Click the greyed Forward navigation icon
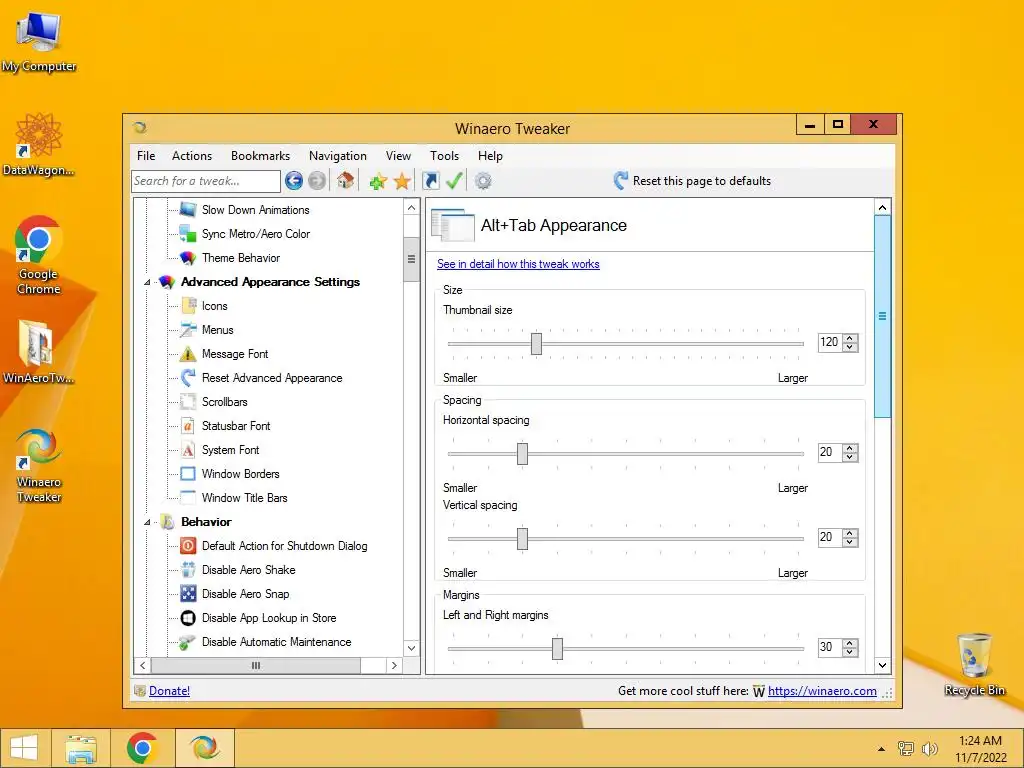This screenshot has height=768, width=1024. point(317,181)
